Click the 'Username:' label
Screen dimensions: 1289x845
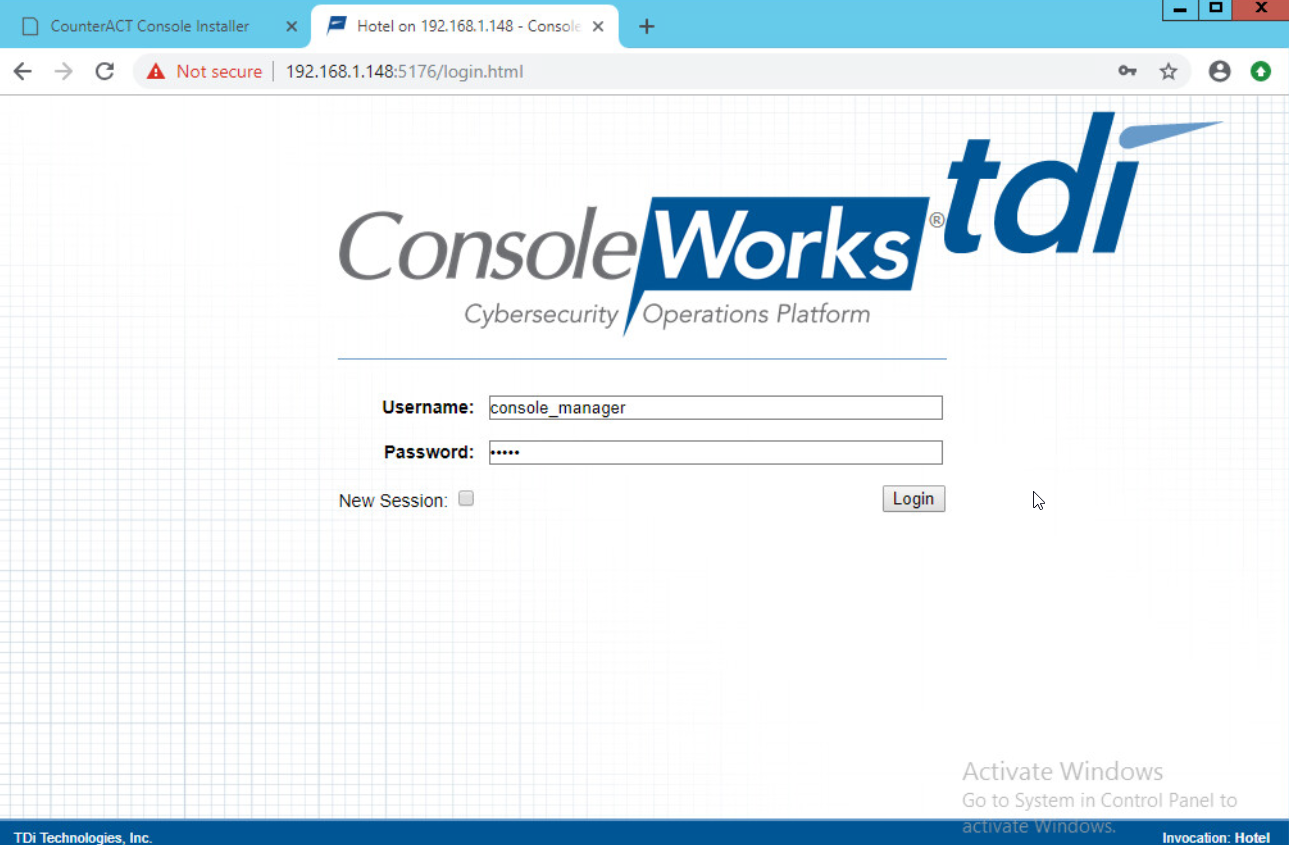coord(428,407)
